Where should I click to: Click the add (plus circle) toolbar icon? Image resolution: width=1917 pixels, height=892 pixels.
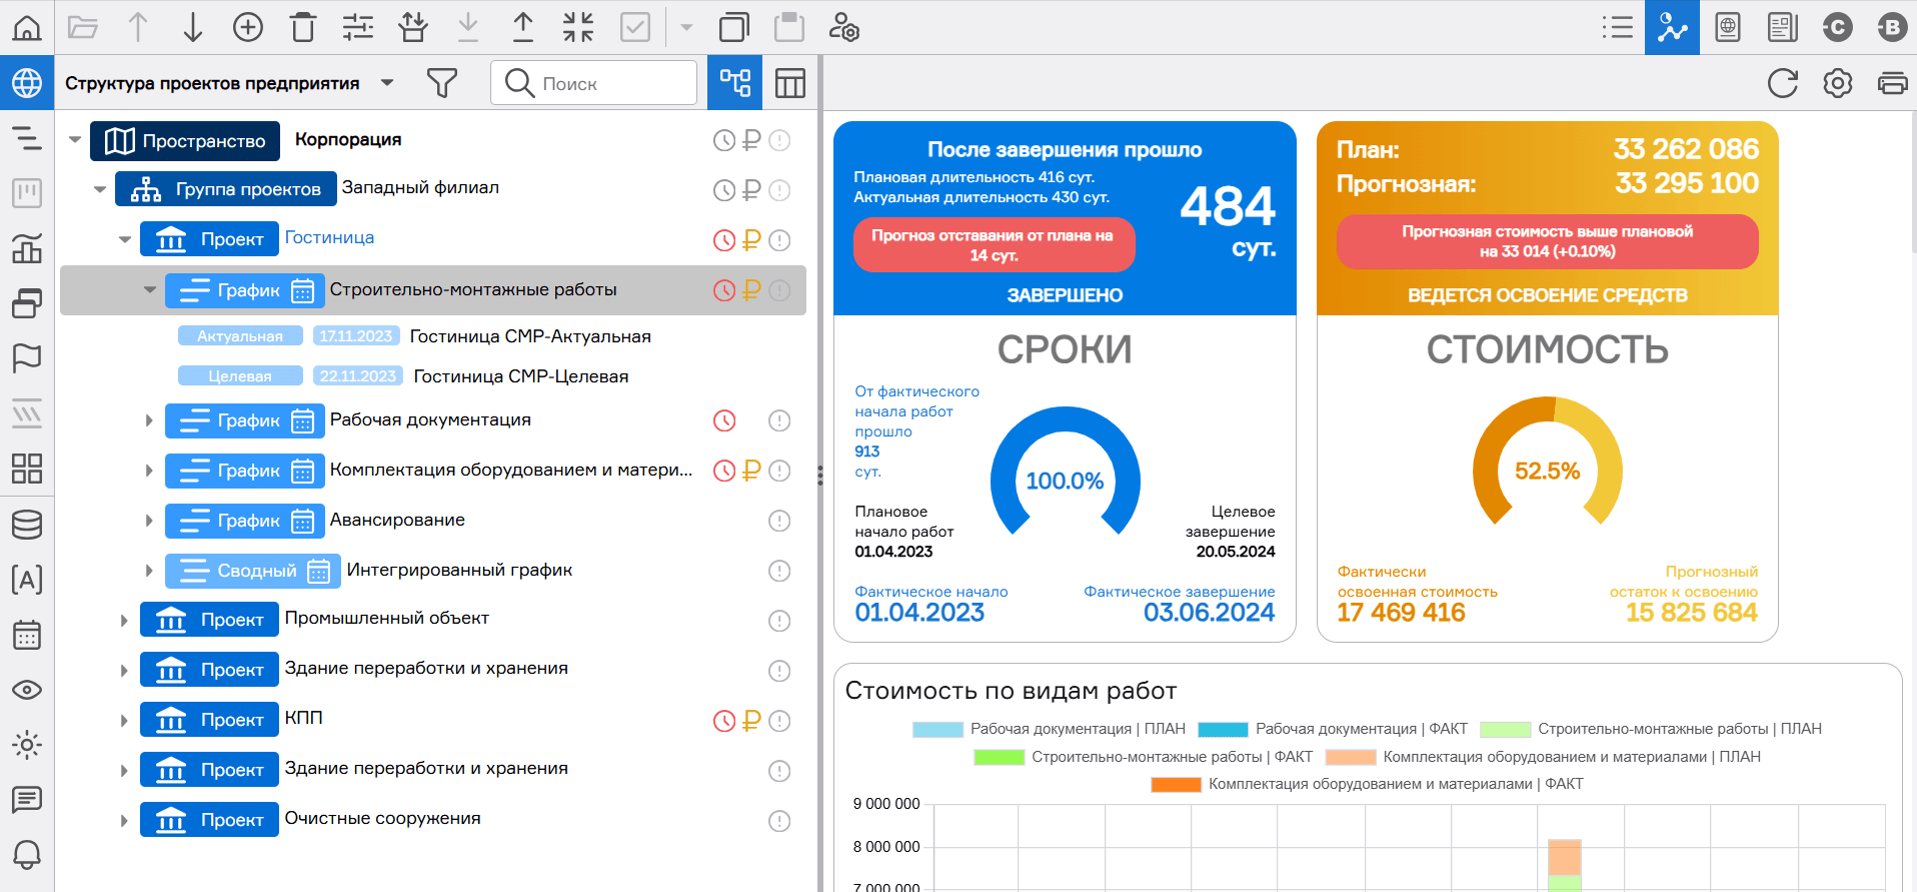tap(247, 27)
